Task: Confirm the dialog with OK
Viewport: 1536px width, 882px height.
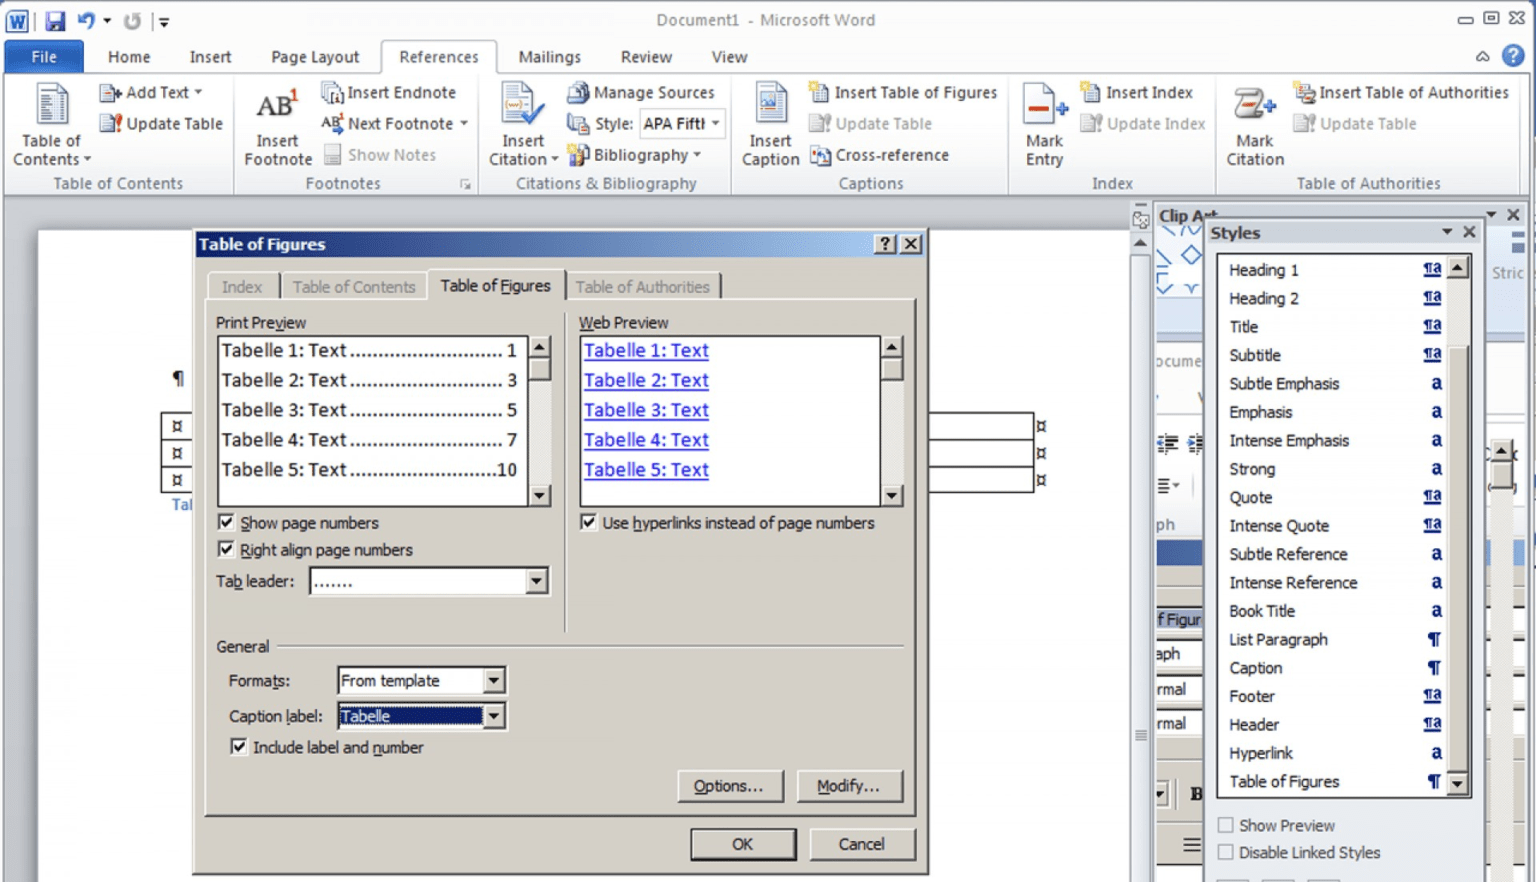Action: click(x=742, y=844)
